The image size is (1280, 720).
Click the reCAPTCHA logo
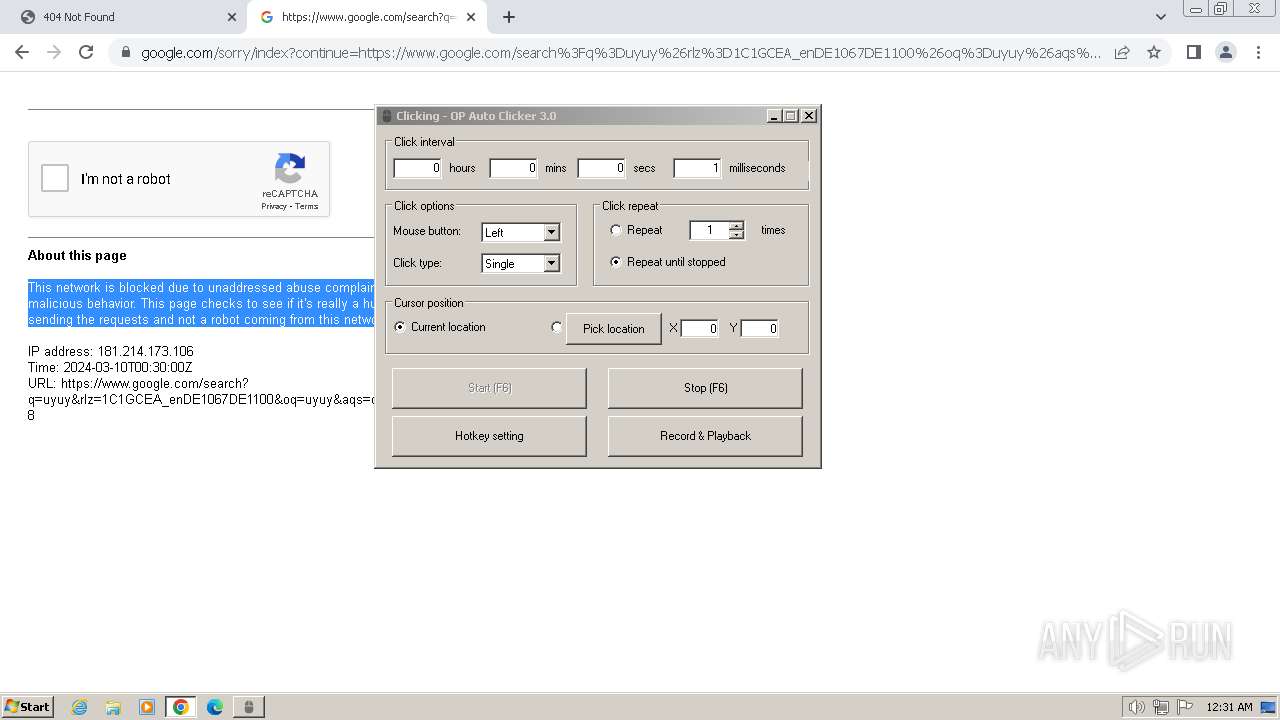pyautogui.click(x=290, y=169)
